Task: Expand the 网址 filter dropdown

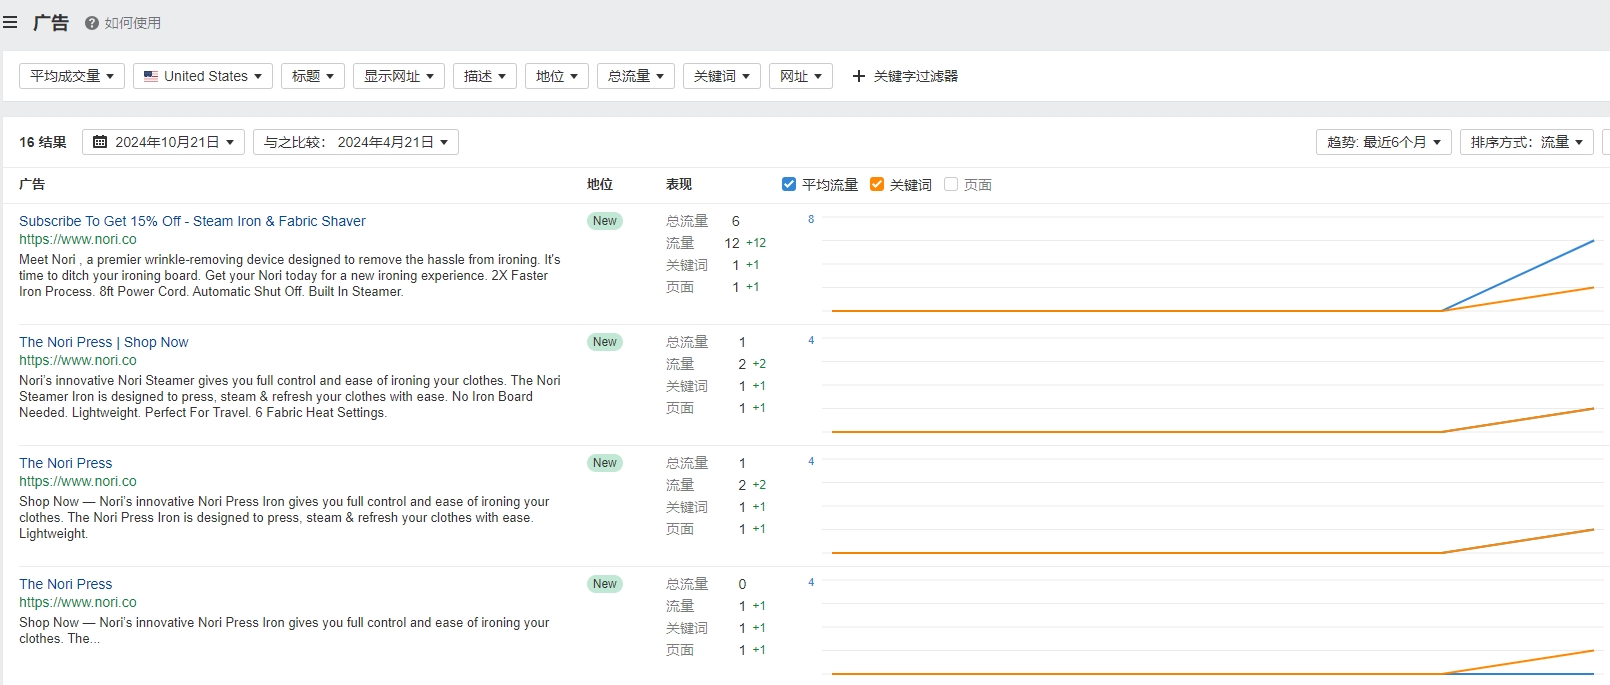Action: pos(801,76)
